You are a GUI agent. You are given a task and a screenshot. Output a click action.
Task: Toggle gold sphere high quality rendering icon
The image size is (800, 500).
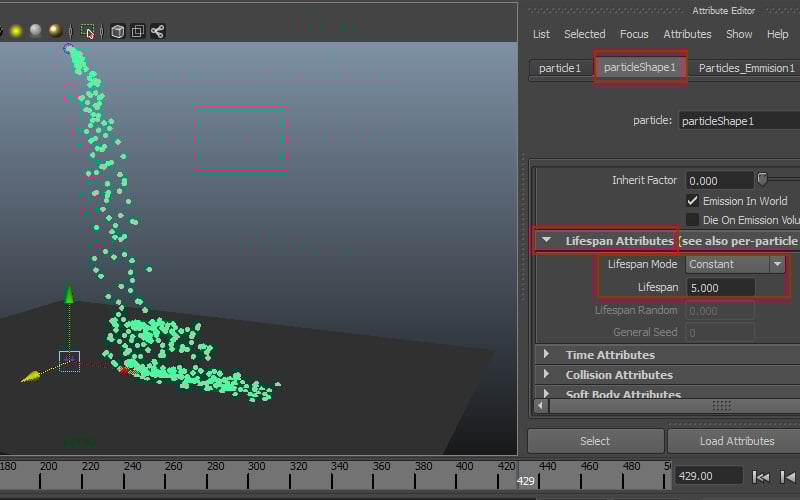click(x=55, y=31)
